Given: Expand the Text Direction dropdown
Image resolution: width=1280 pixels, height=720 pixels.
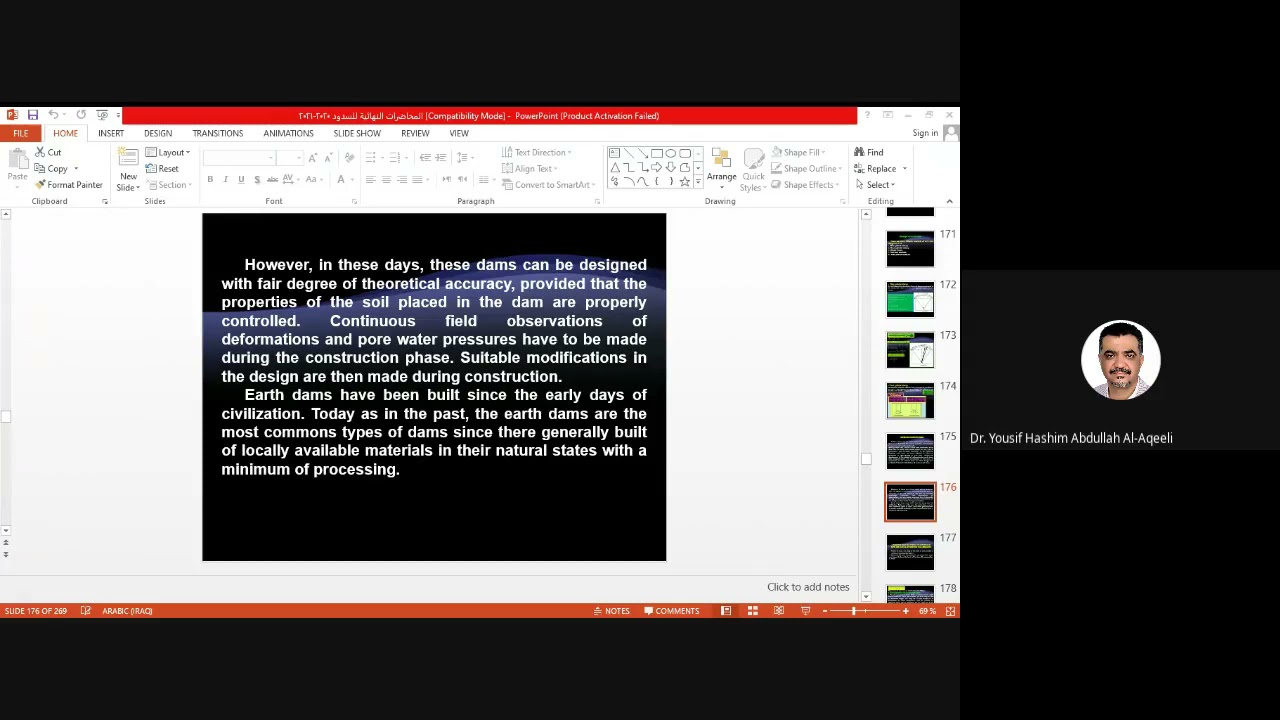Looking at the screenshot, I should tap(537, 152).
